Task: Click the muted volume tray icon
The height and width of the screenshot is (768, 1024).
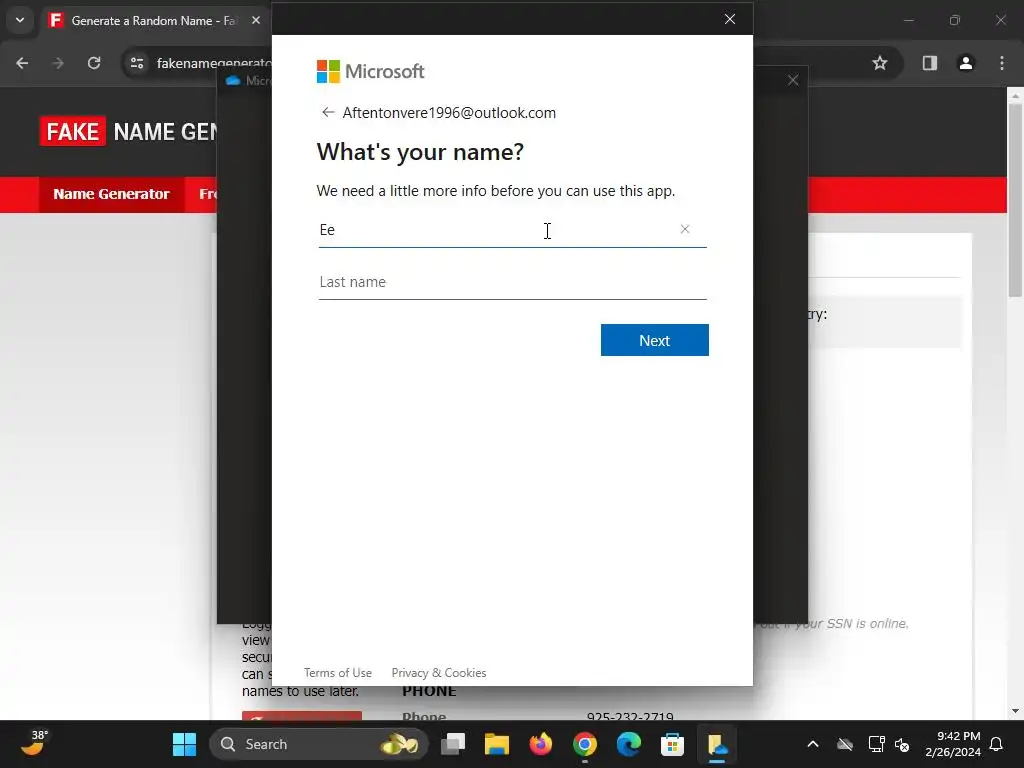Action: (x=903, y=744)
